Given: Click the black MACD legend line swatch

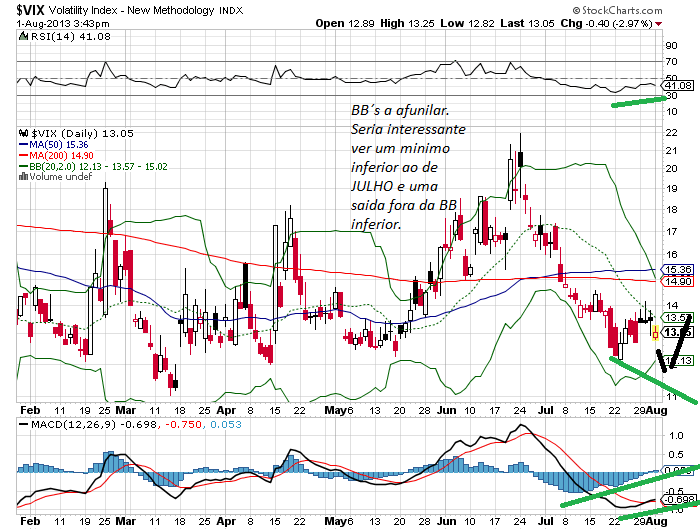Looking at the screenshot, I should pyautogui.click(x=24, y=424).
